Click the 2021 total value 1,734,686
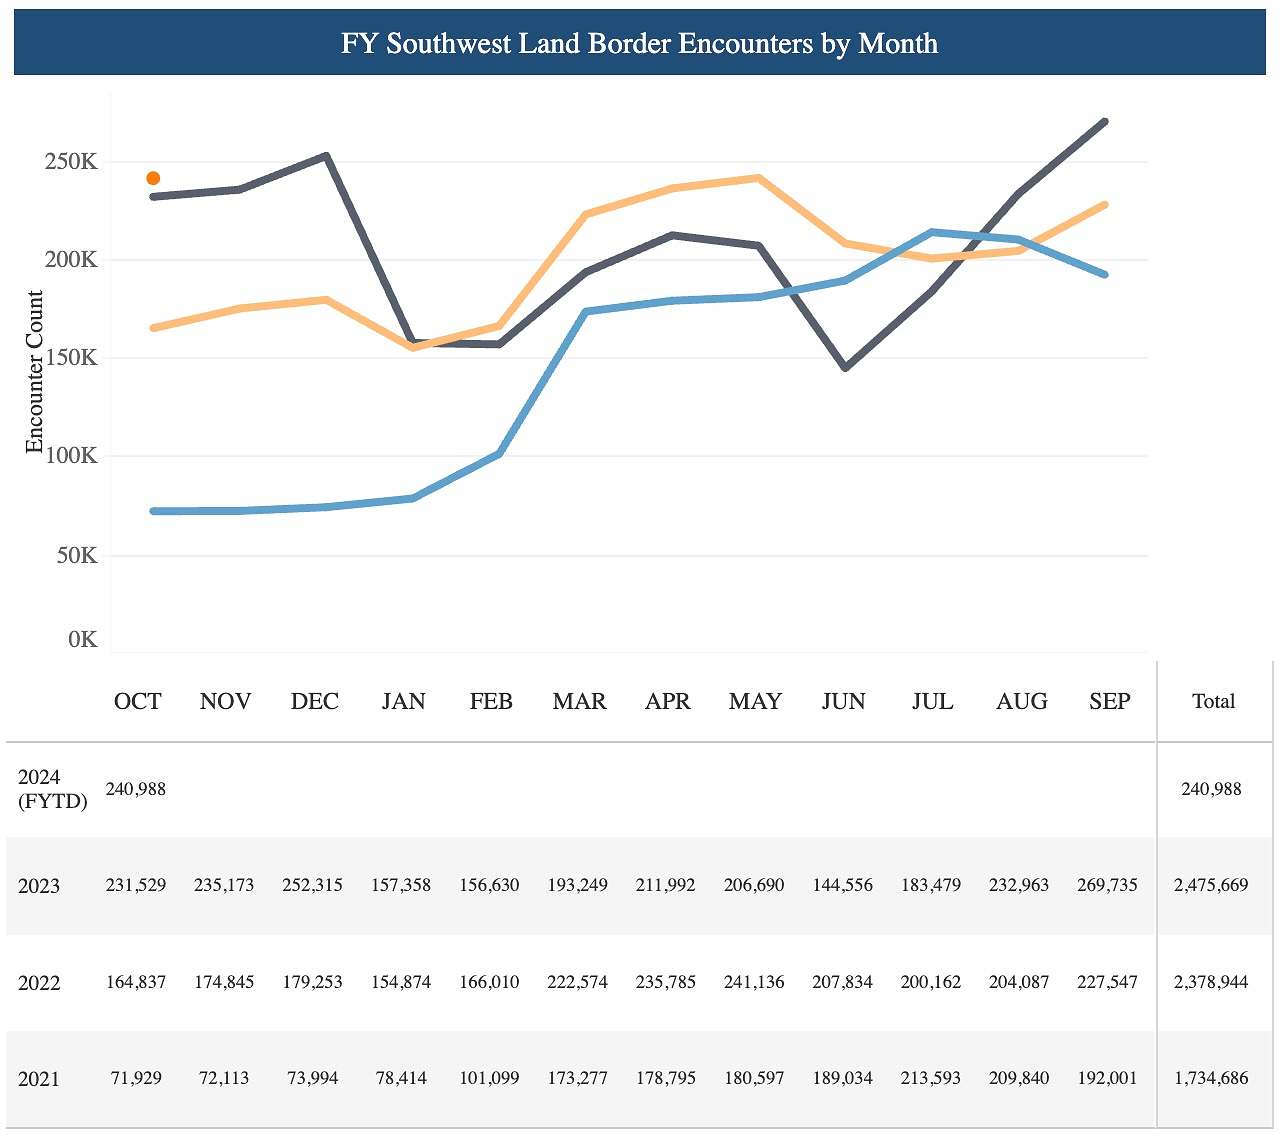 pyautogui.click(x=1211, y=1078)
